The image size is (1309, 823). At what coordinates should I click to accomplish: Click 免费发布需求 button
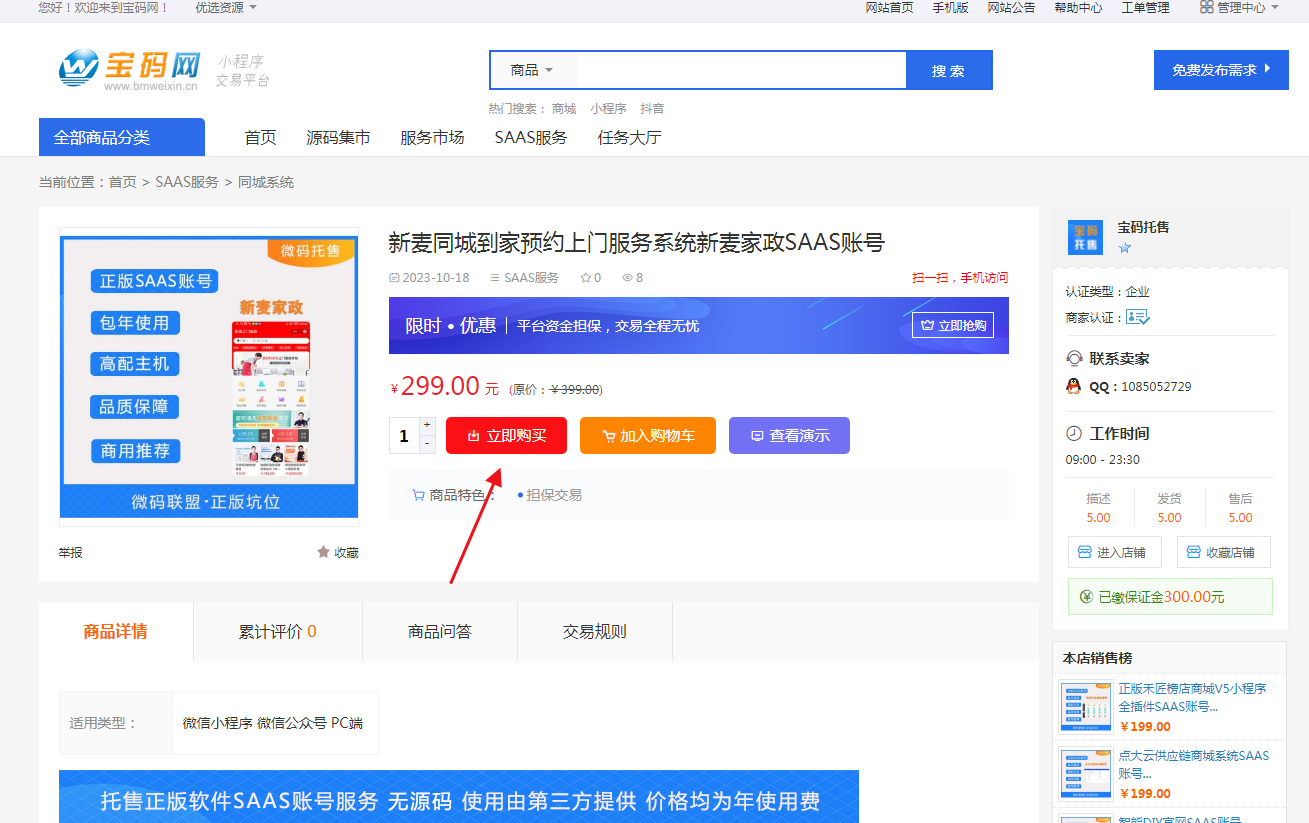(x=1221, y=70)
